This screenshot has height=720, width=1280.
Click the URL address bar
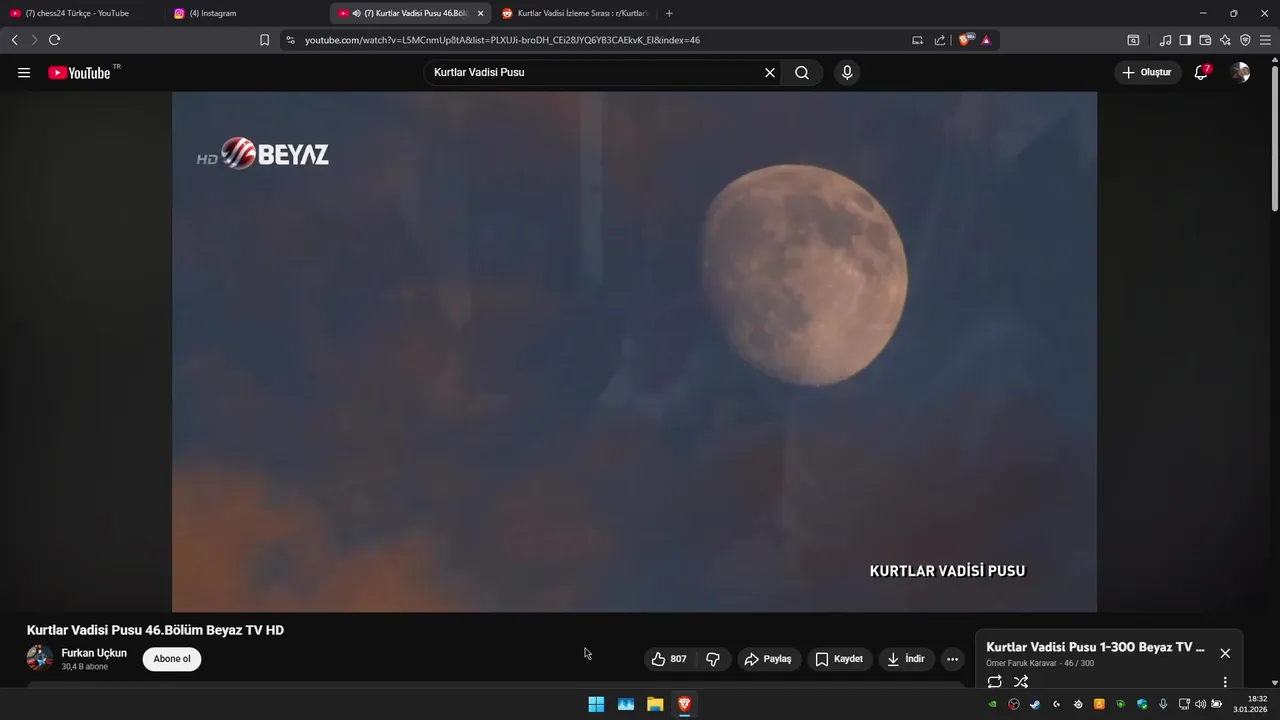pyautogui.click(x=600, y=40)
